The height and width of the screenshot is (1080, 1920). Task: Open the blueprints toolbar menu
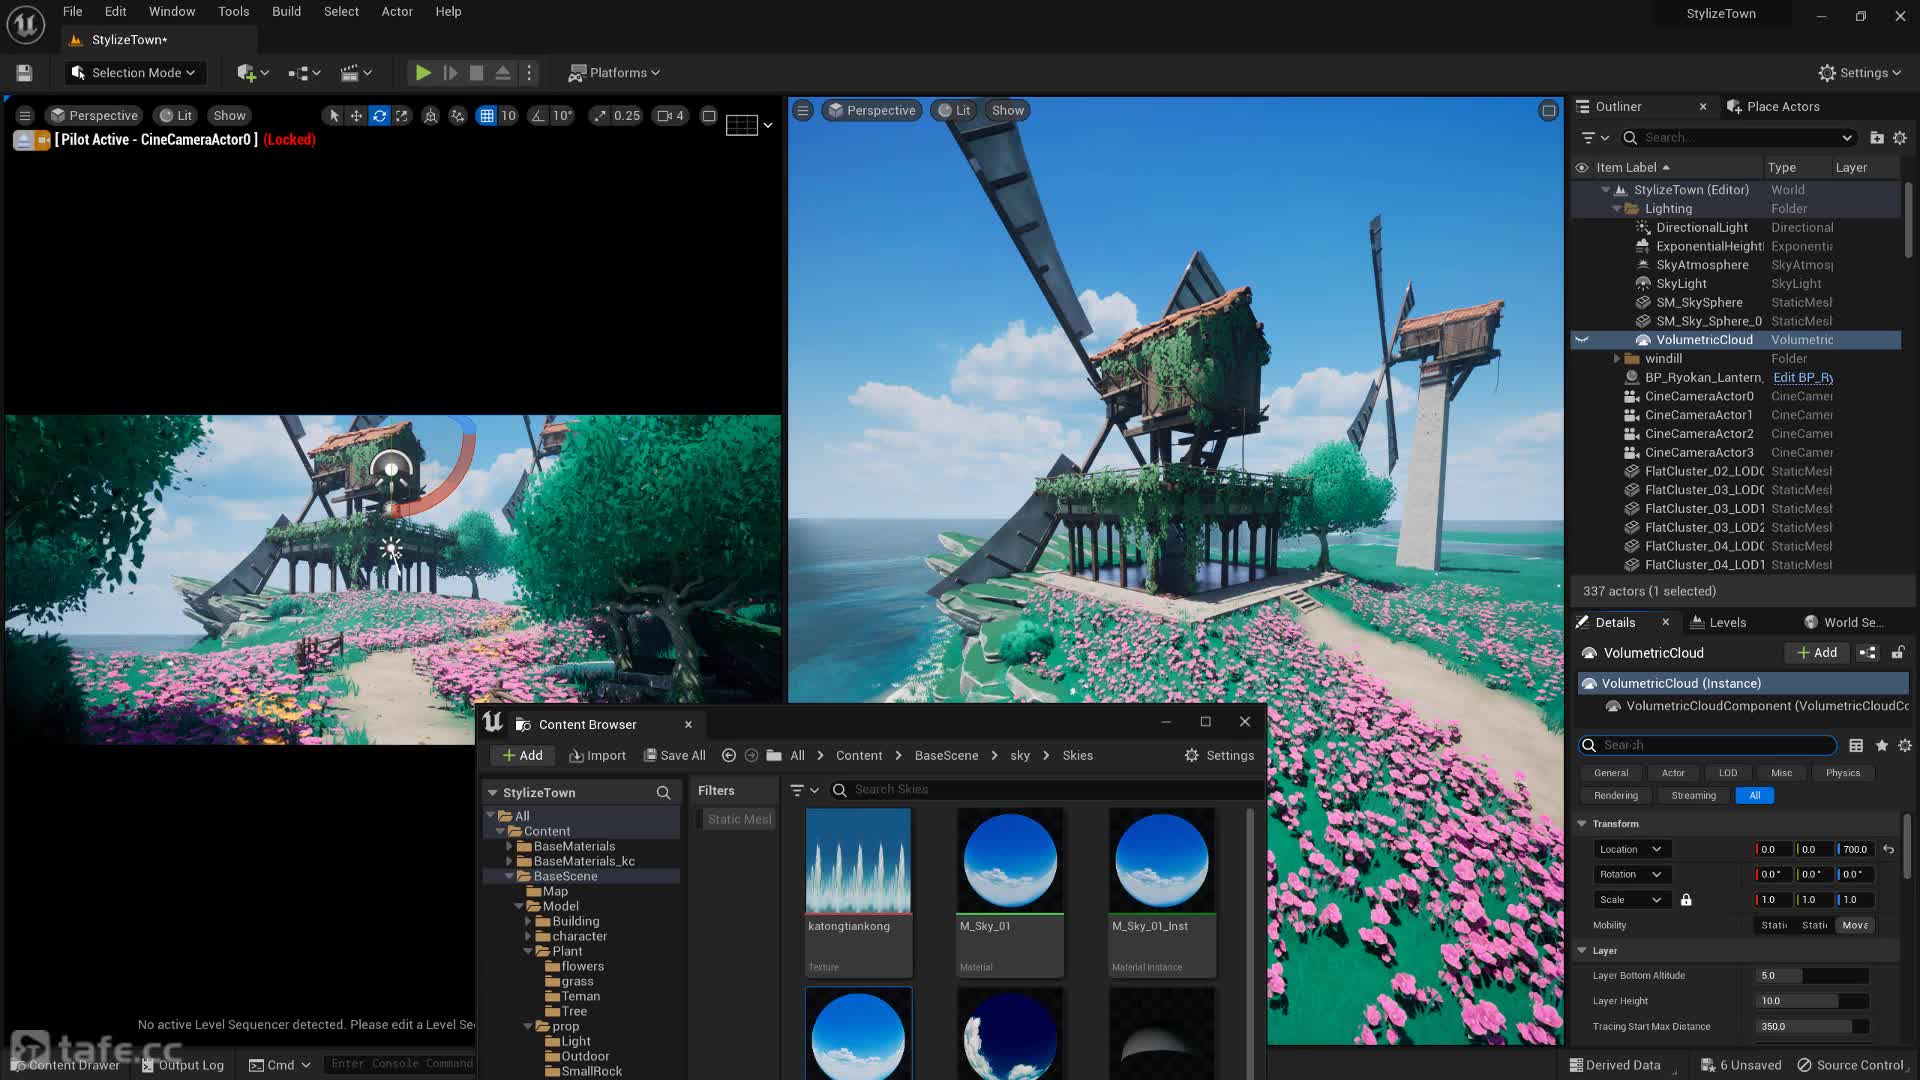[x=304, y=73]
